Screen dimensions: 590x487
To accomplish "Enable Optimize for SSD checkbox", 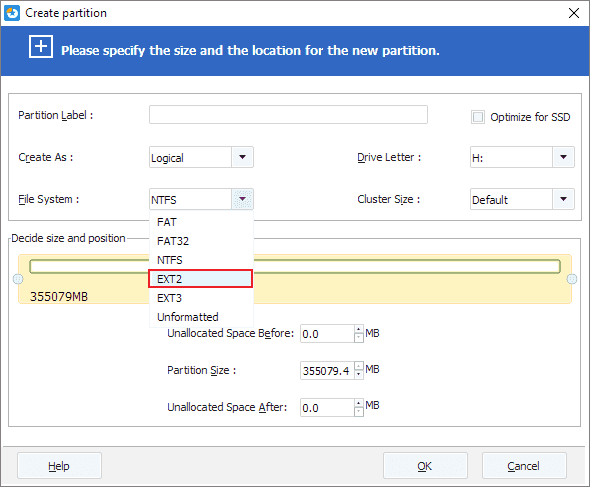I will click(478, 117).
